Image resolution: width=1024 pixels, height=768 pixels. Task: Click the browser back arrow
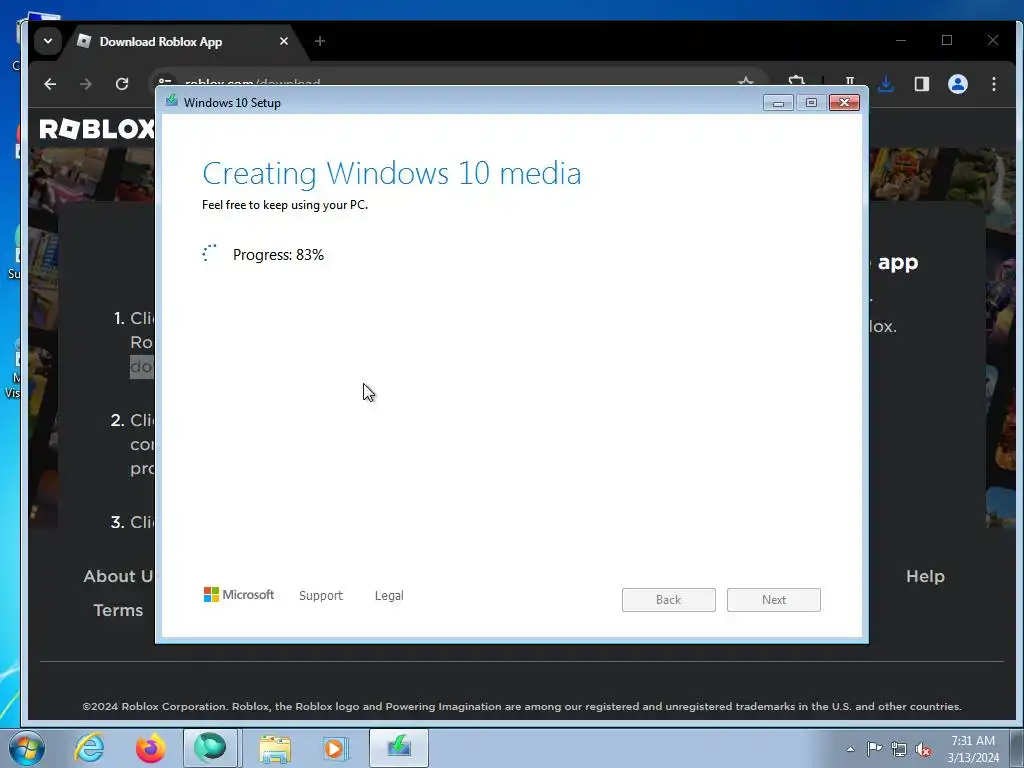50,84
